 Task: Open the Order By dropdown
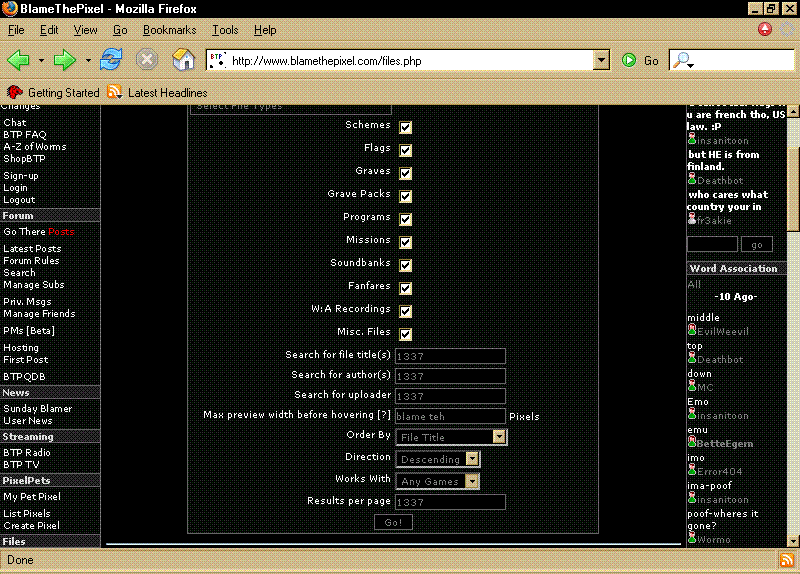point(452,437)
